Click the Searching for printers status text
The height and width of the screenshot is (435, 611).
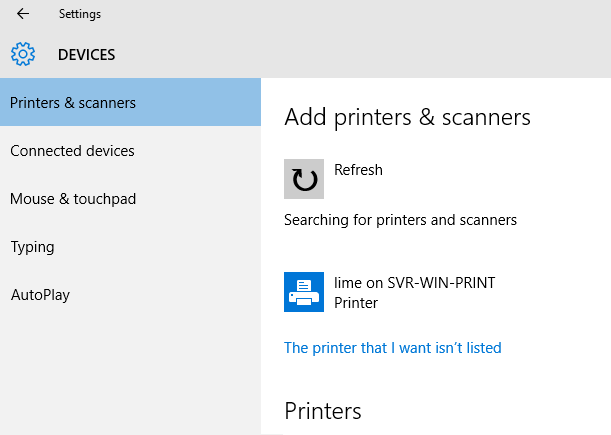(x=400, y=219)
